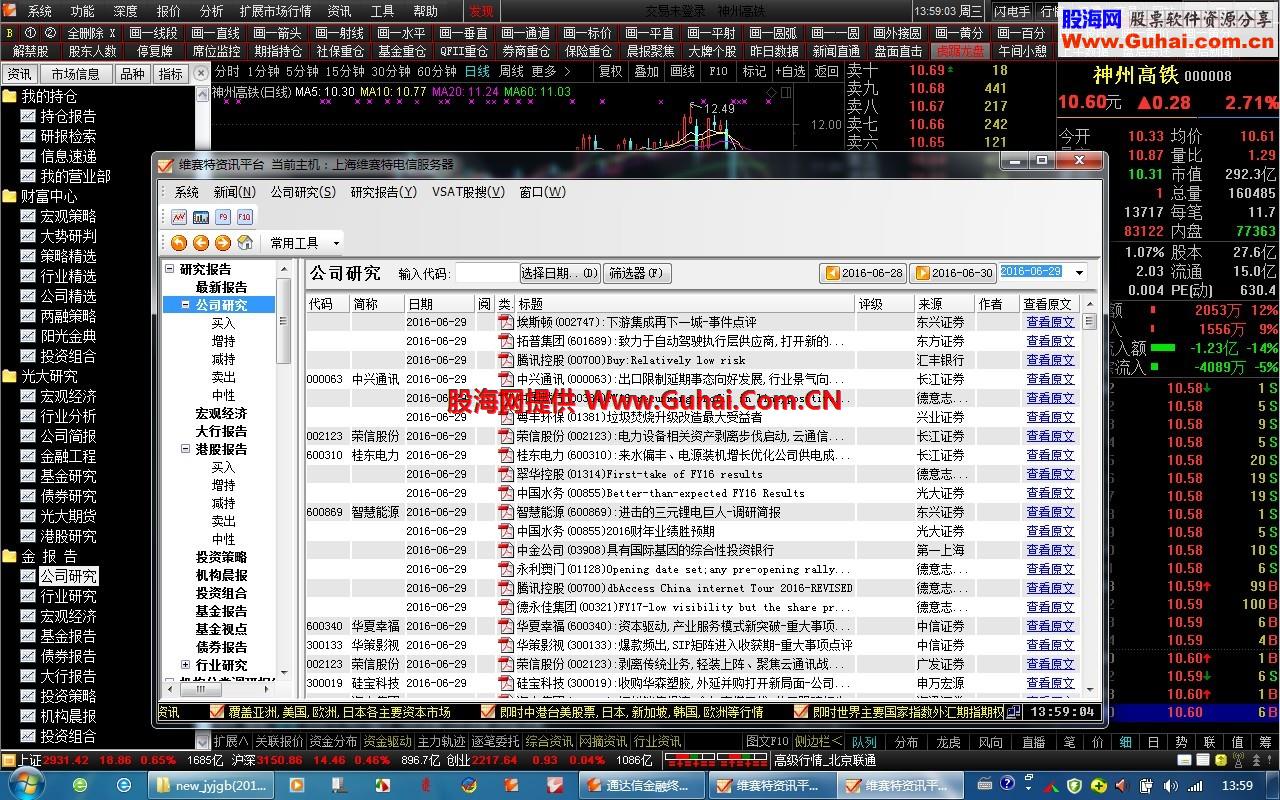Open PDF icon for 腾讯控股 Buy report
Viewport: 1280px width, 800px height.
[506, 360]
